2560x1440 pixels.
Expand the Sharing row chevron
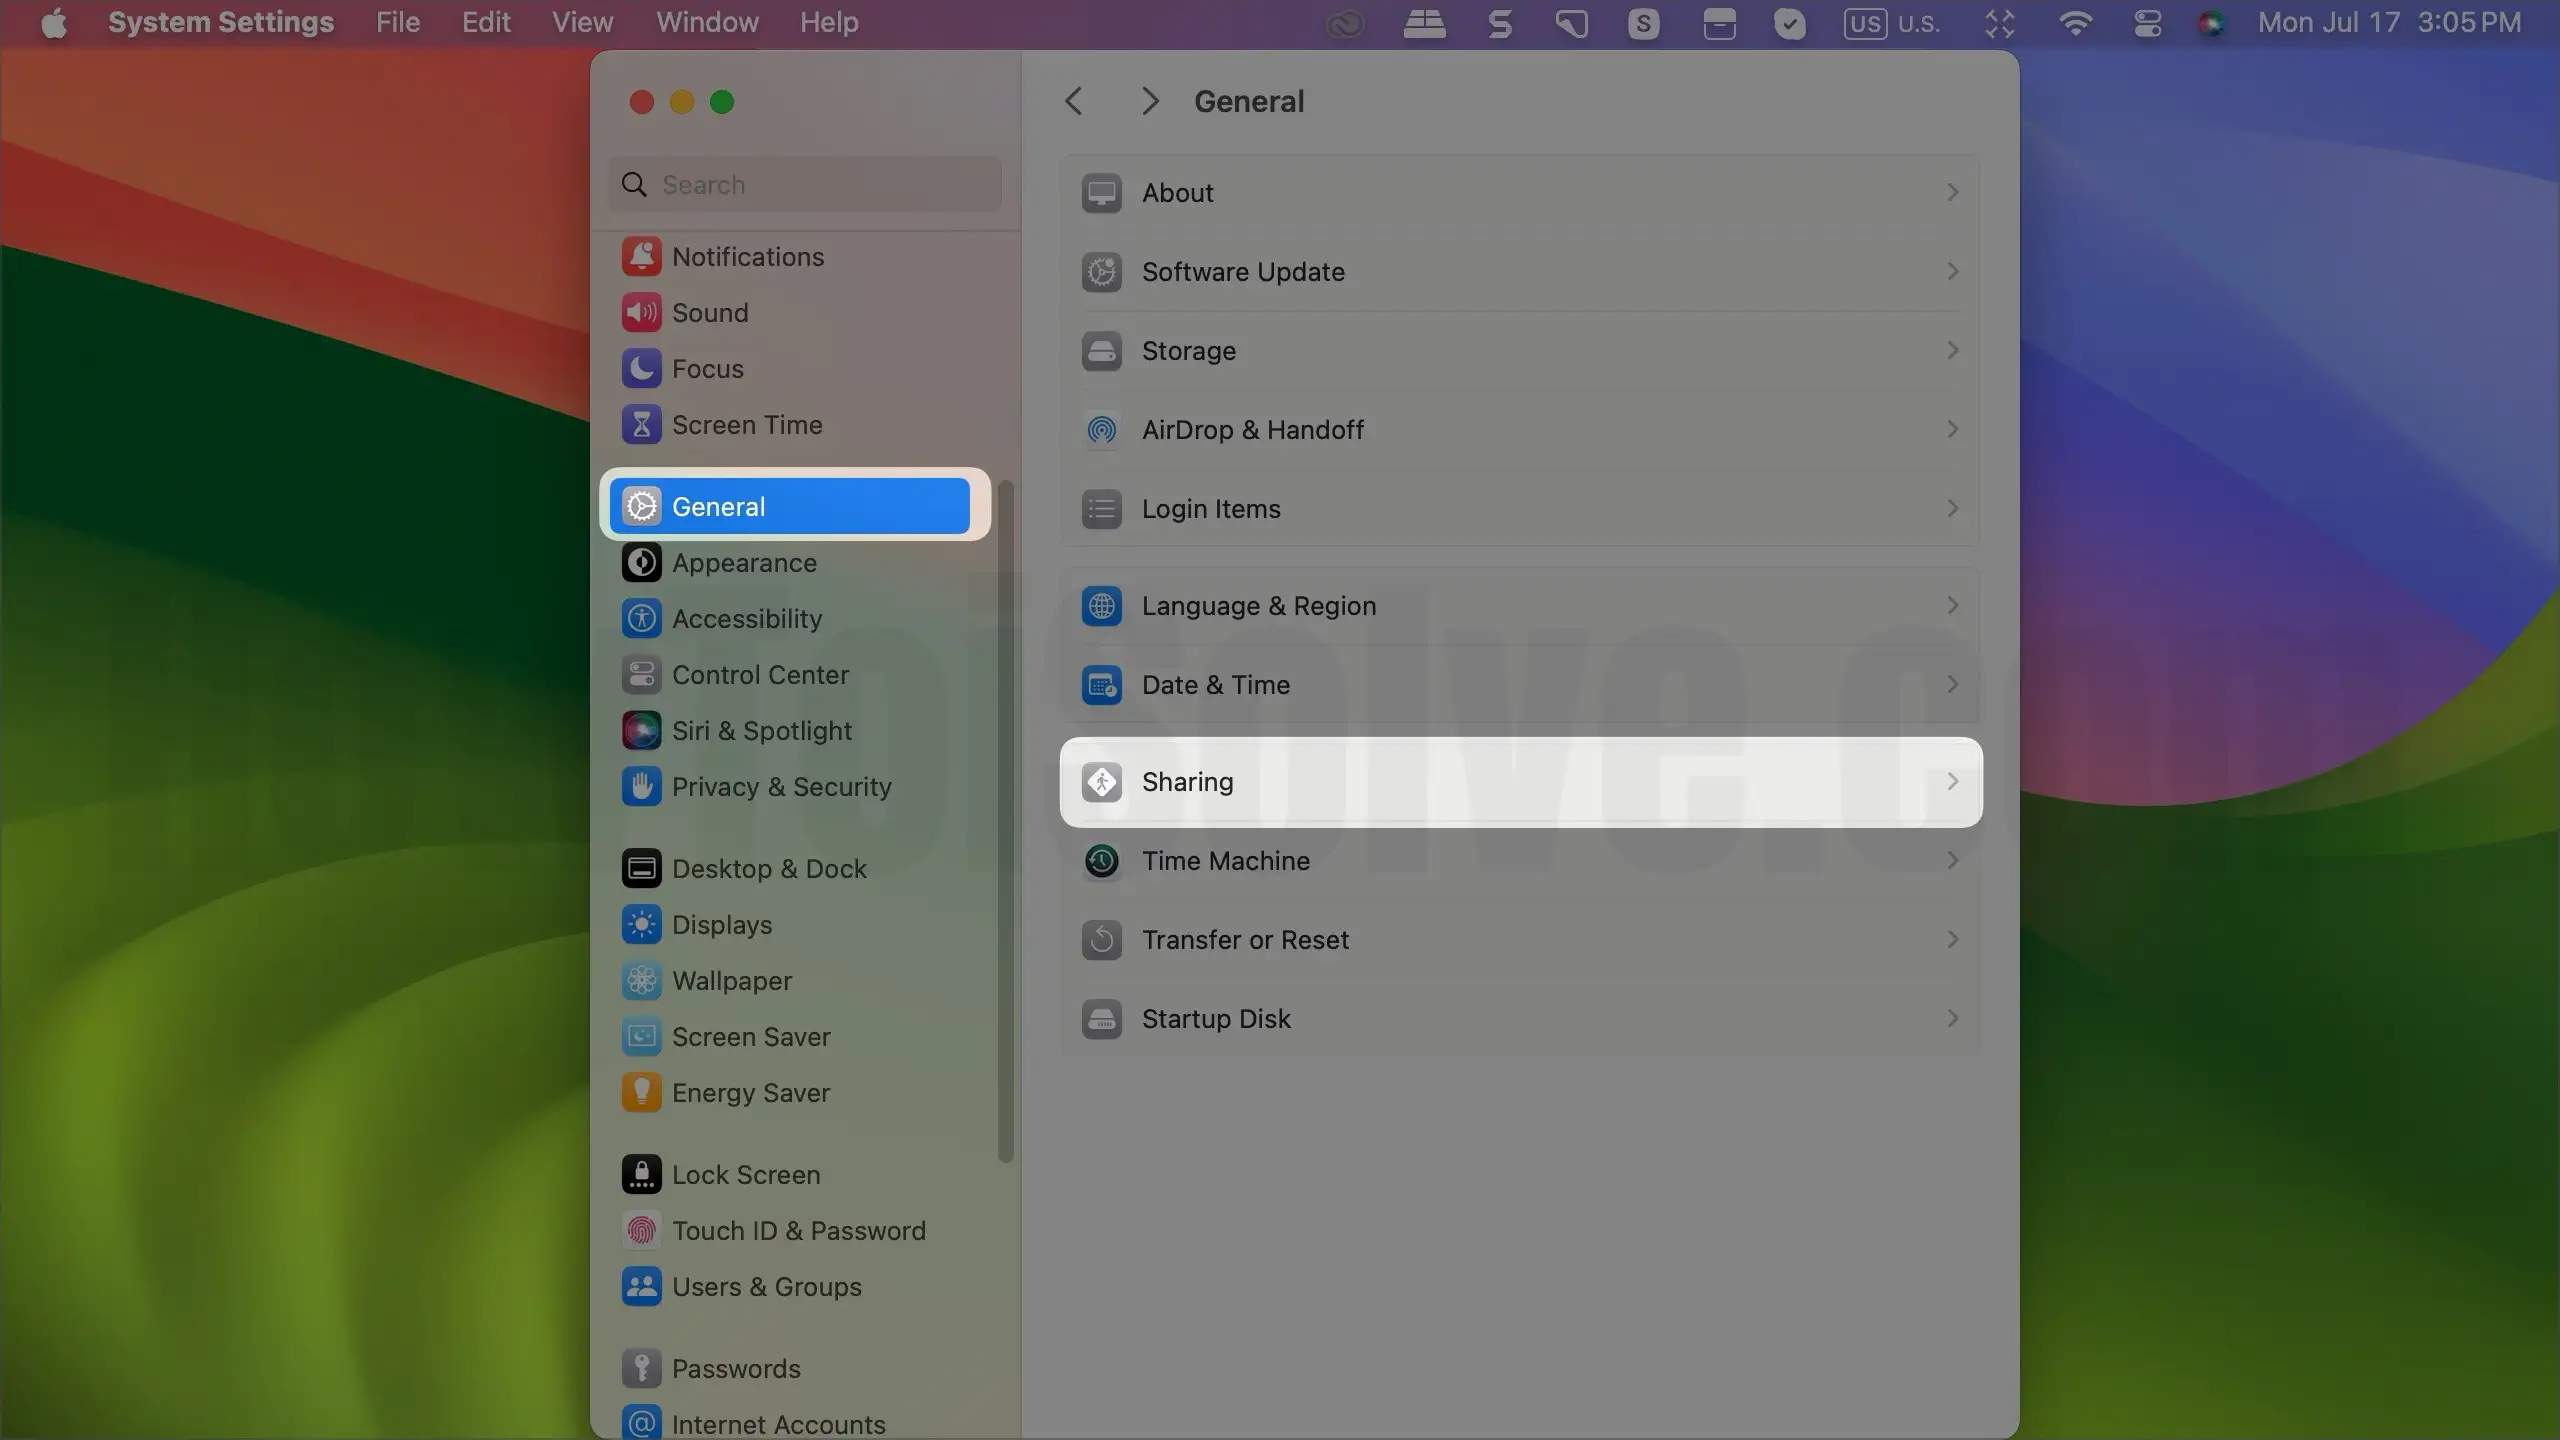pos(1952,781)
